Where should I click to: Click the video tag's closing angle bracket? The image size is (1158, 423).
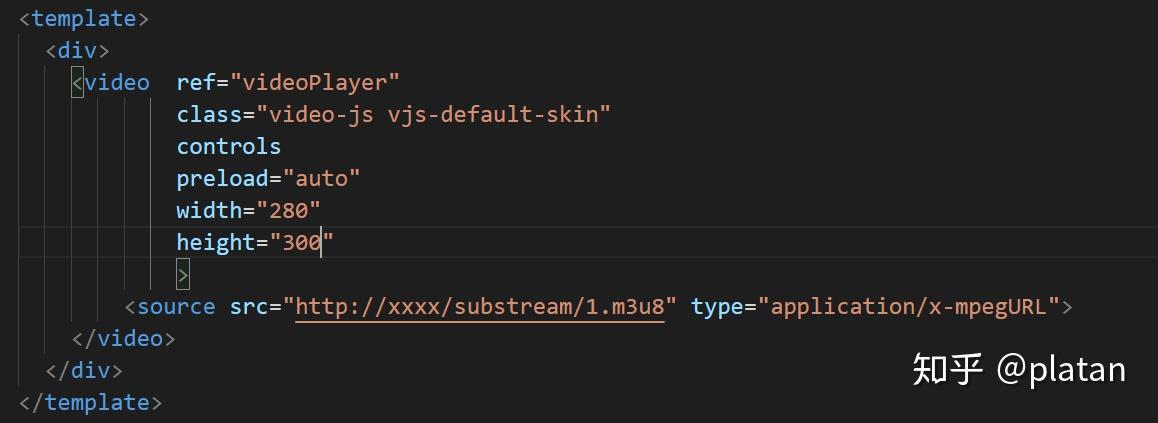click(x=182, y=274)
